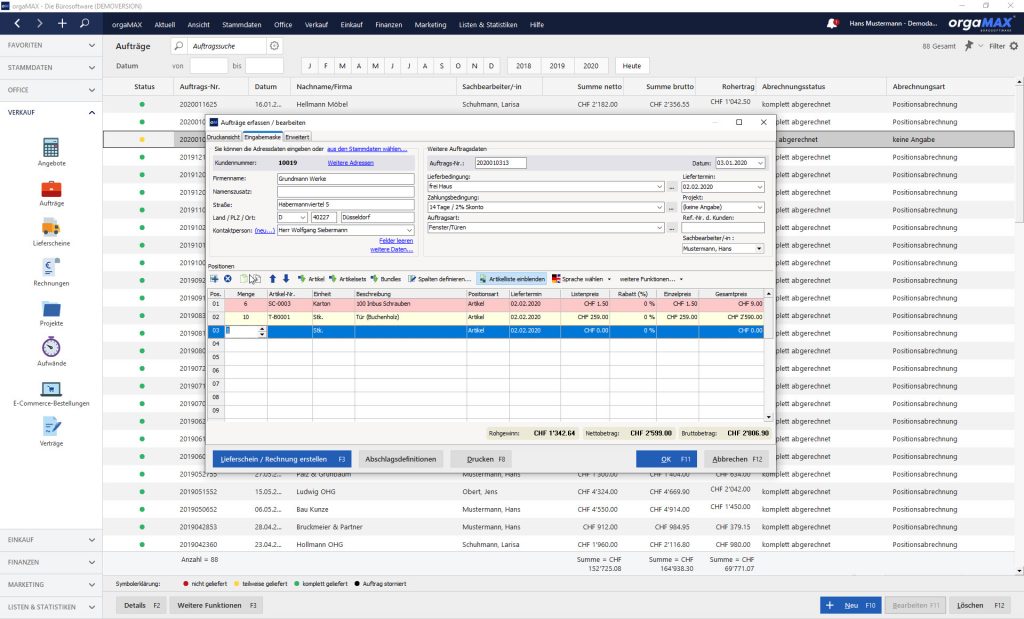Open the Aufträge module icon in sidebar
The width and height of the screenshot is (1024, 619).
point(51,189)
